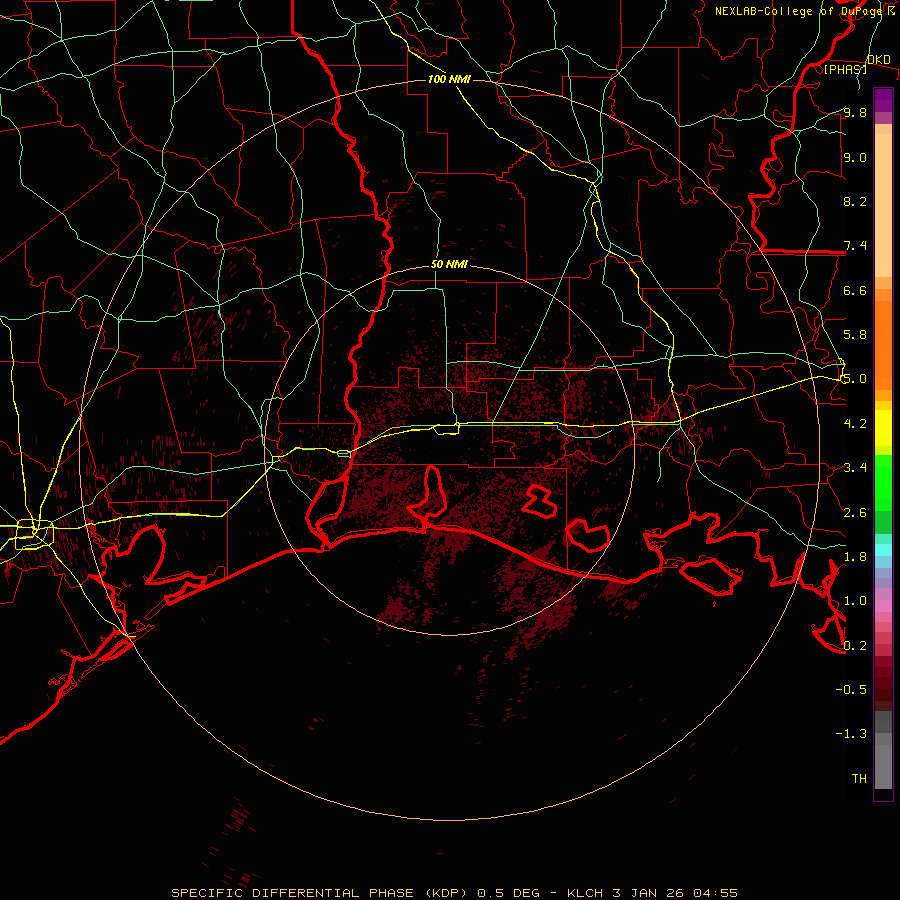Click the DKD label above the color scale

879,60
